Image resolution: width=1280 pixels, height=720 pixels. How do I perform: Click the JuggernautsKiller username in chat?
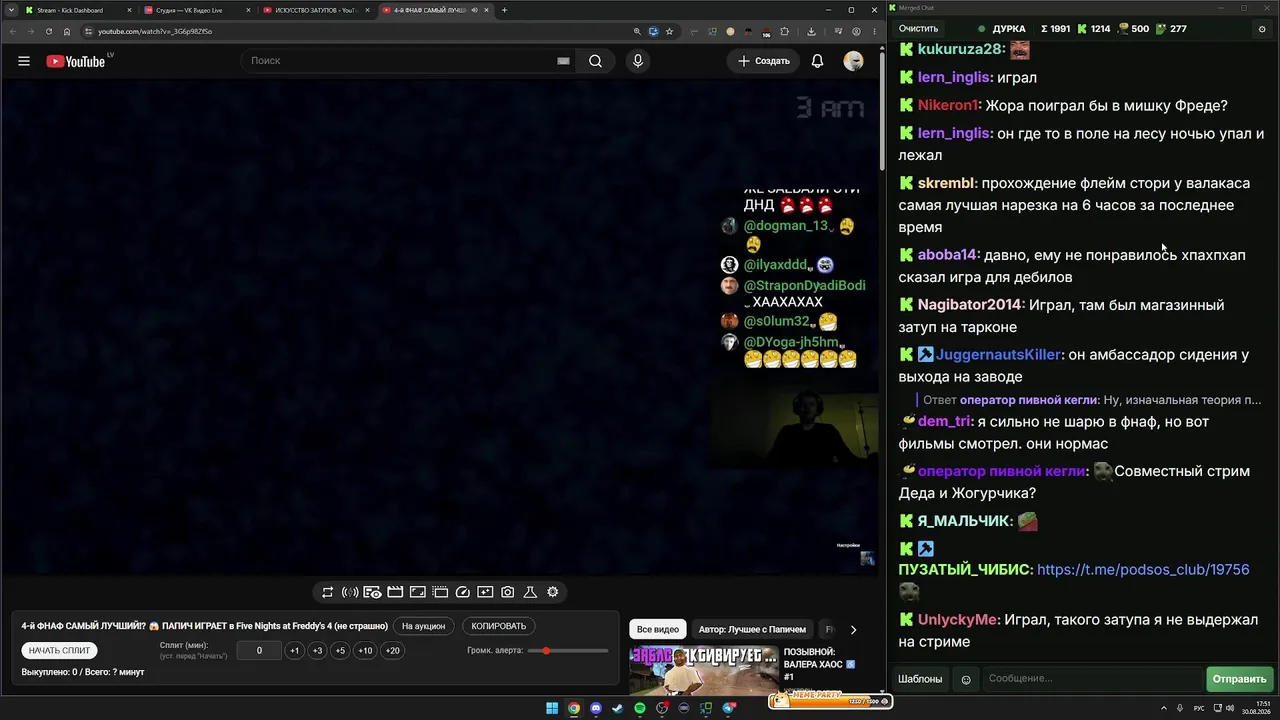998,355
